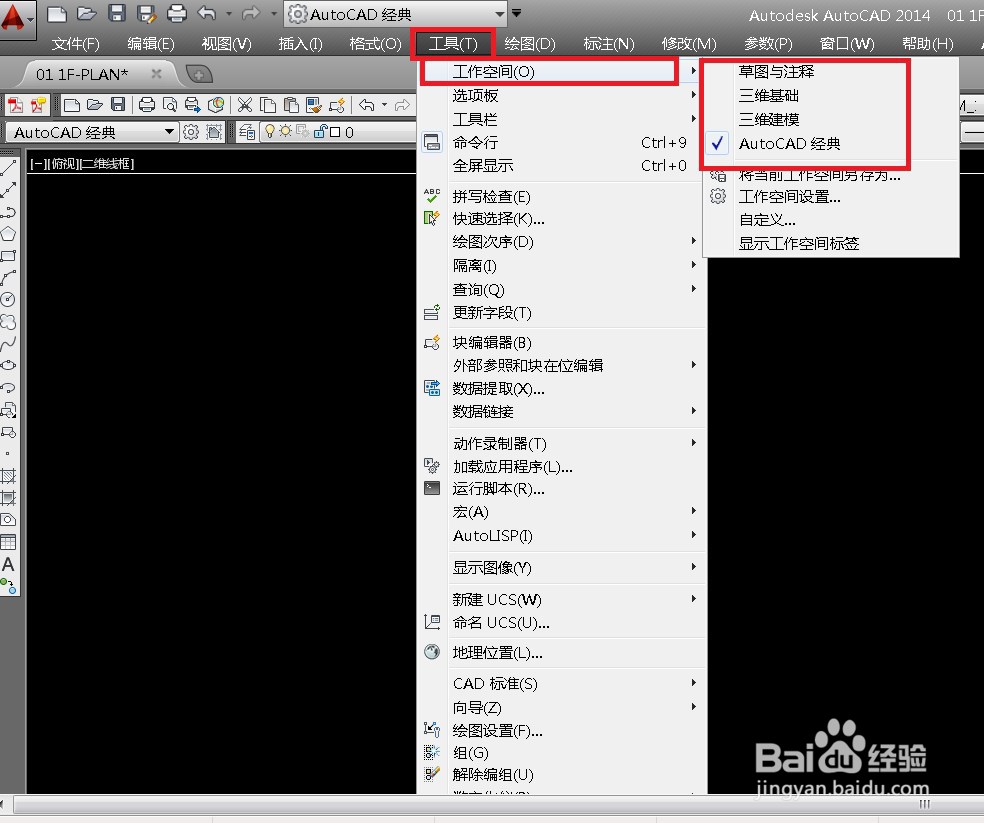Select the Multiline Text A tool
The height and width of the screenshot is (823, 984).
[8, 564]
